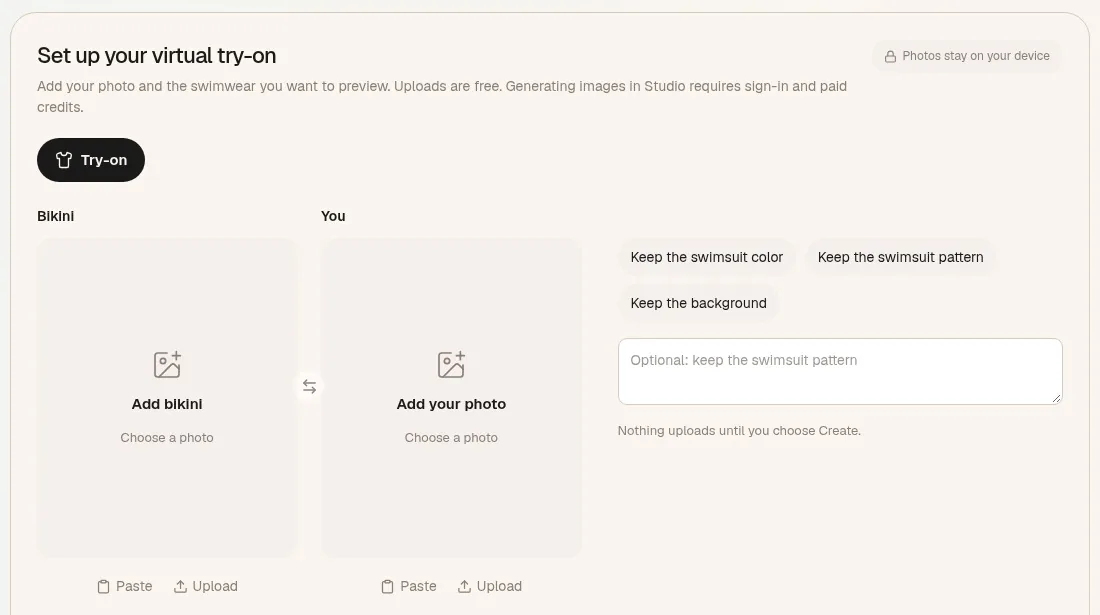Image resolution: width=1100 pixels, height=615 pixels.
Task: Click the shirt icon on the Try-on button
Action: (64, 160)
